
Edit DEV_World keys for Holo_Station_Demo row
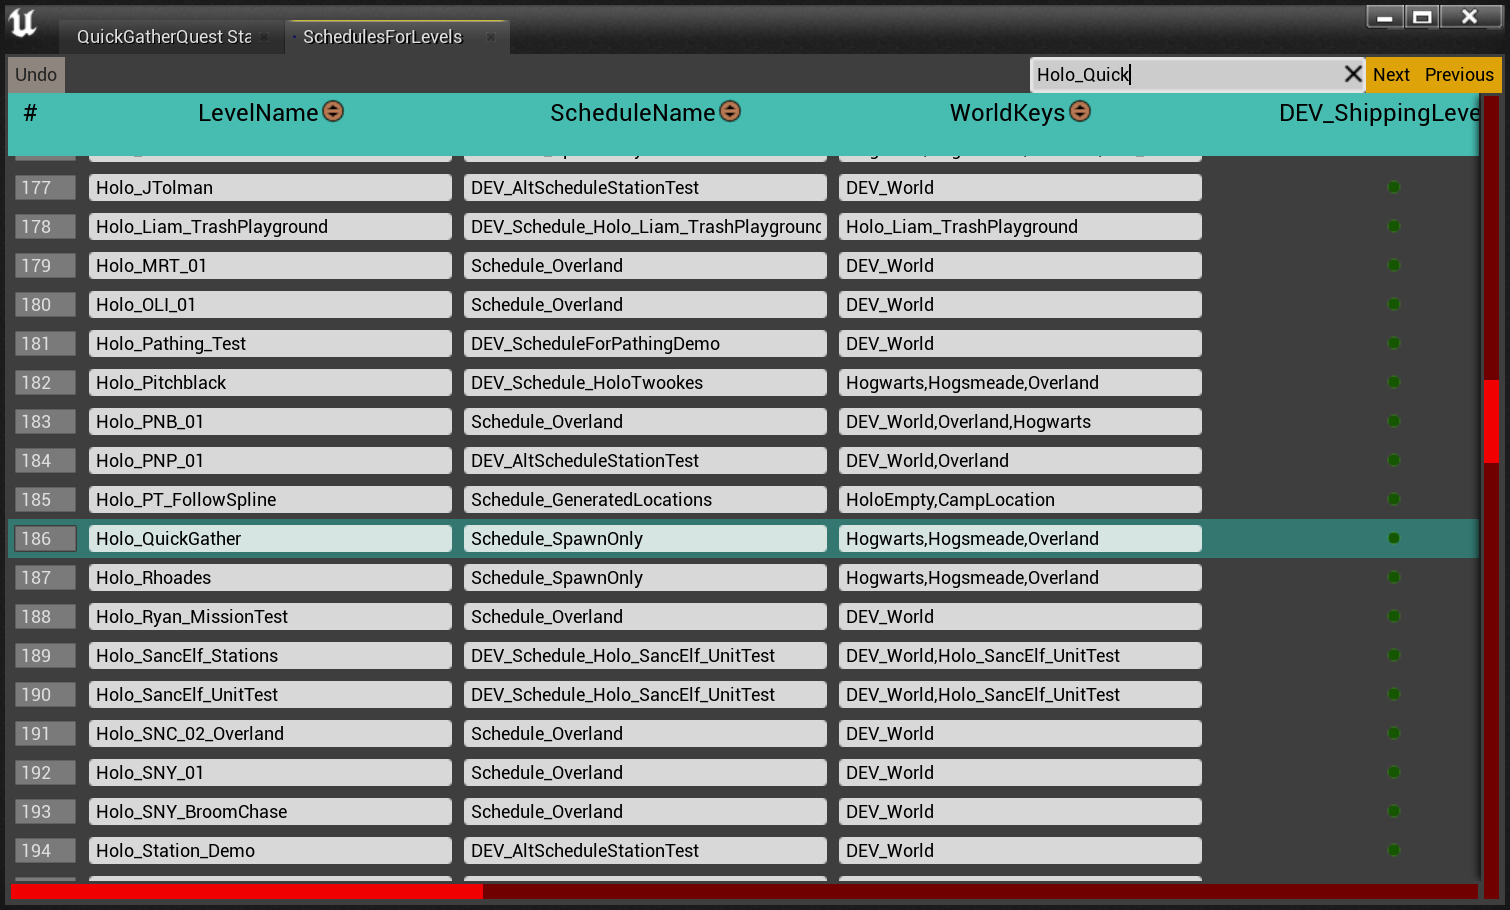(1020, 850)
